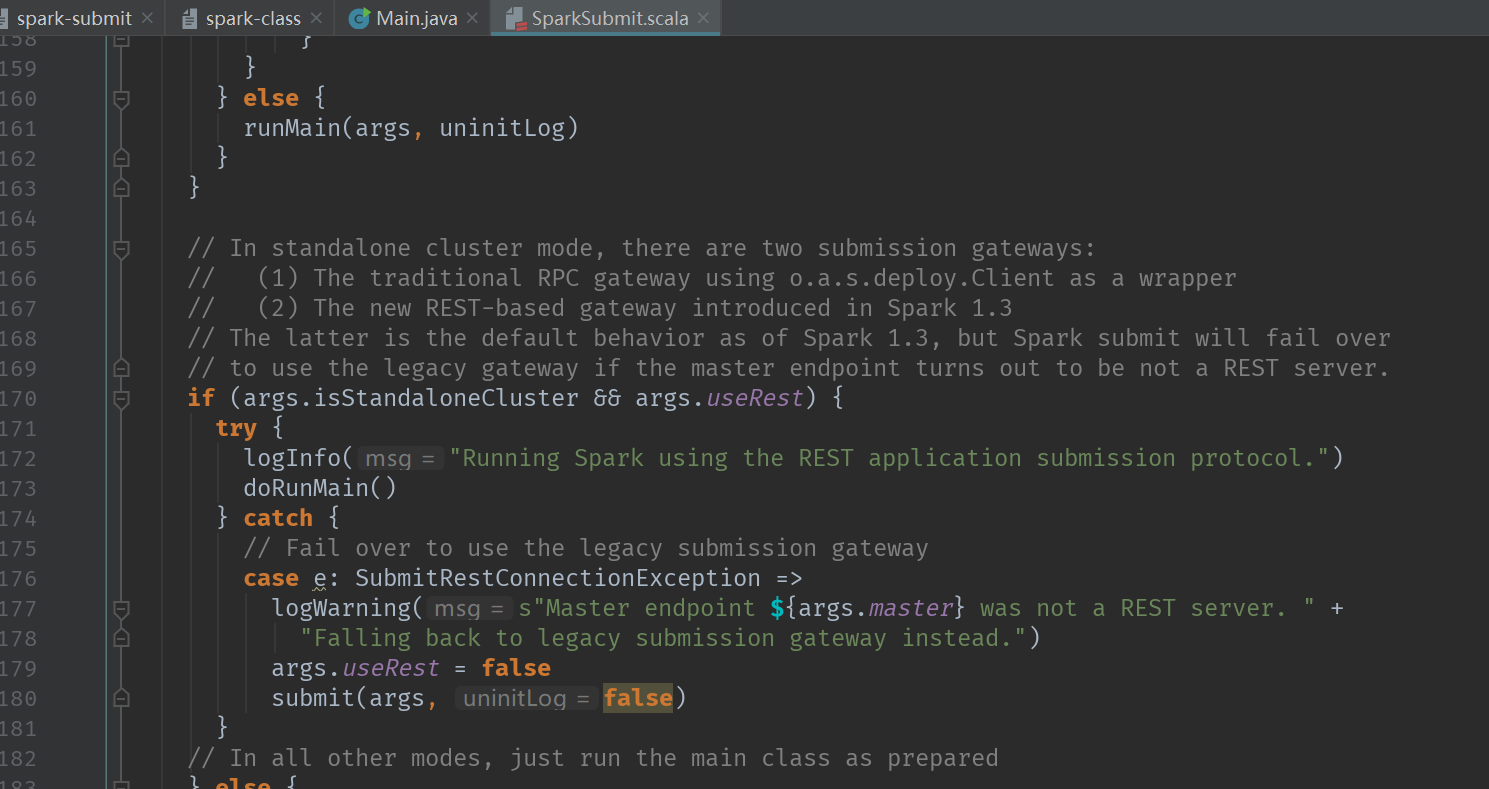Image resolution: width=1489 pixels, height=789 pixels.
Task: Click the runMain method call
Action: click(x=291, y=128)
